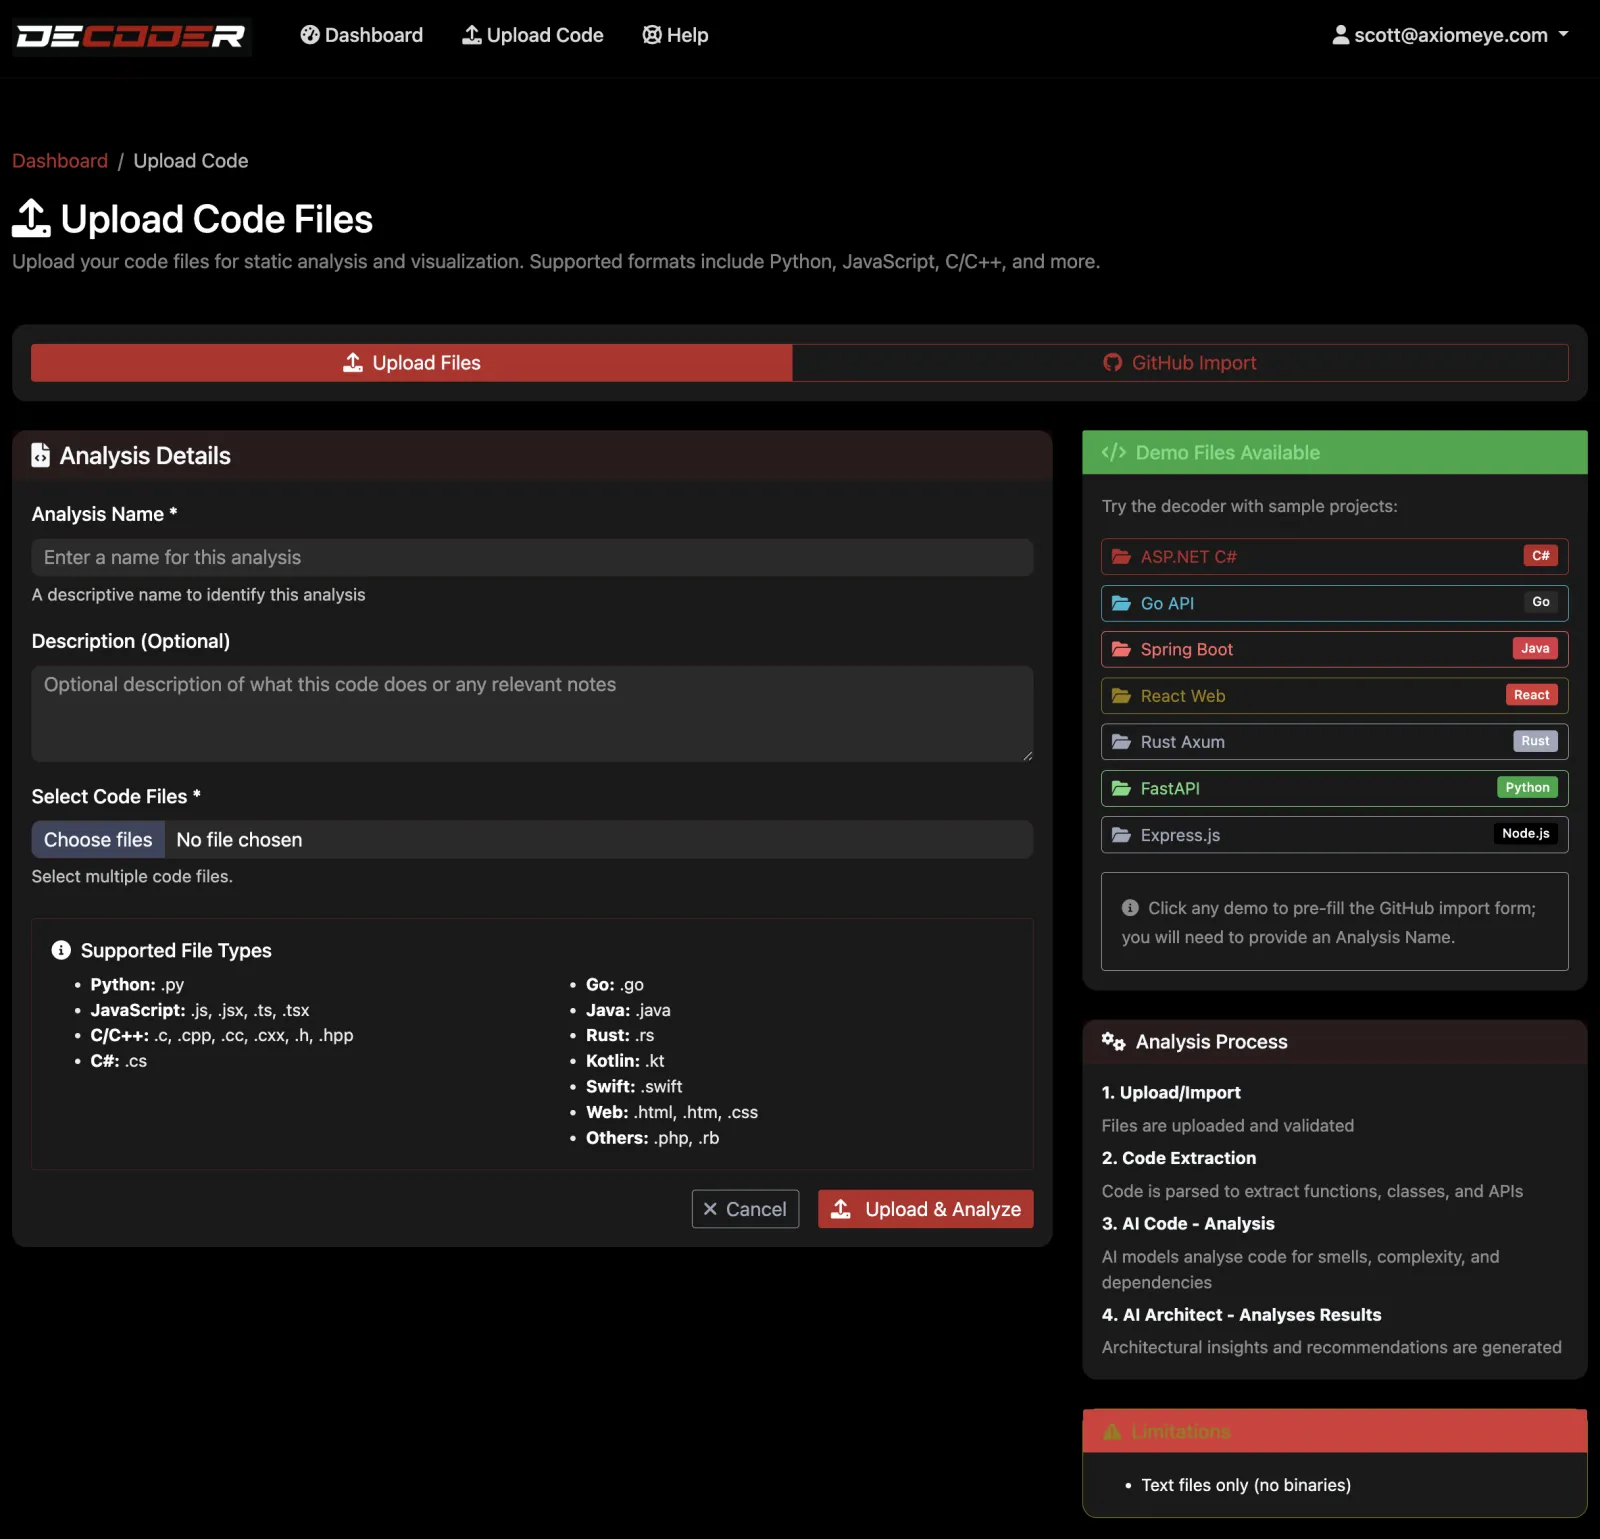This screenshot has height=1539, width=1600.
Task: Click the React language badge
Action: [x=1531, y=695]
